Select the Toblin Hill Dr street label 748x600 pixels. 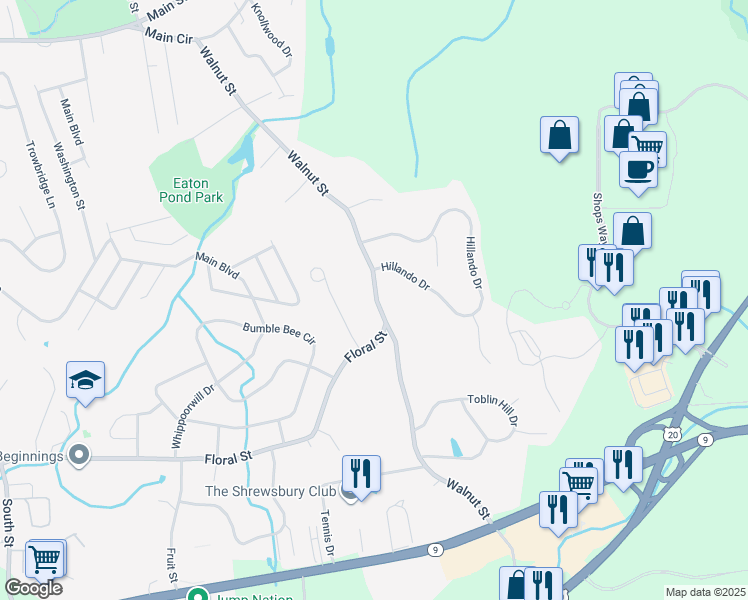click(x=493, y=410)
